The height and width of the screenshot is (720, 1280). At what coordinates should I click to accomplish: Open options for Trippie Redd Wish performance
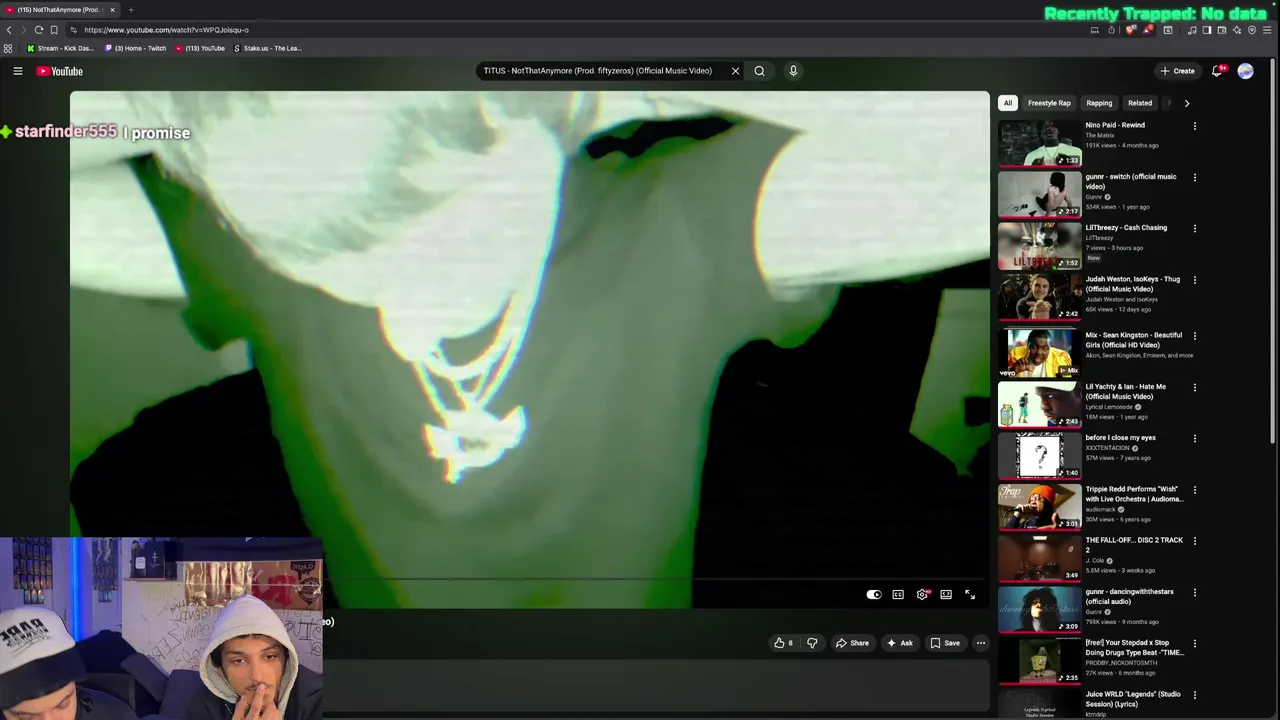pyautogui.click(x=1194, y=490)
